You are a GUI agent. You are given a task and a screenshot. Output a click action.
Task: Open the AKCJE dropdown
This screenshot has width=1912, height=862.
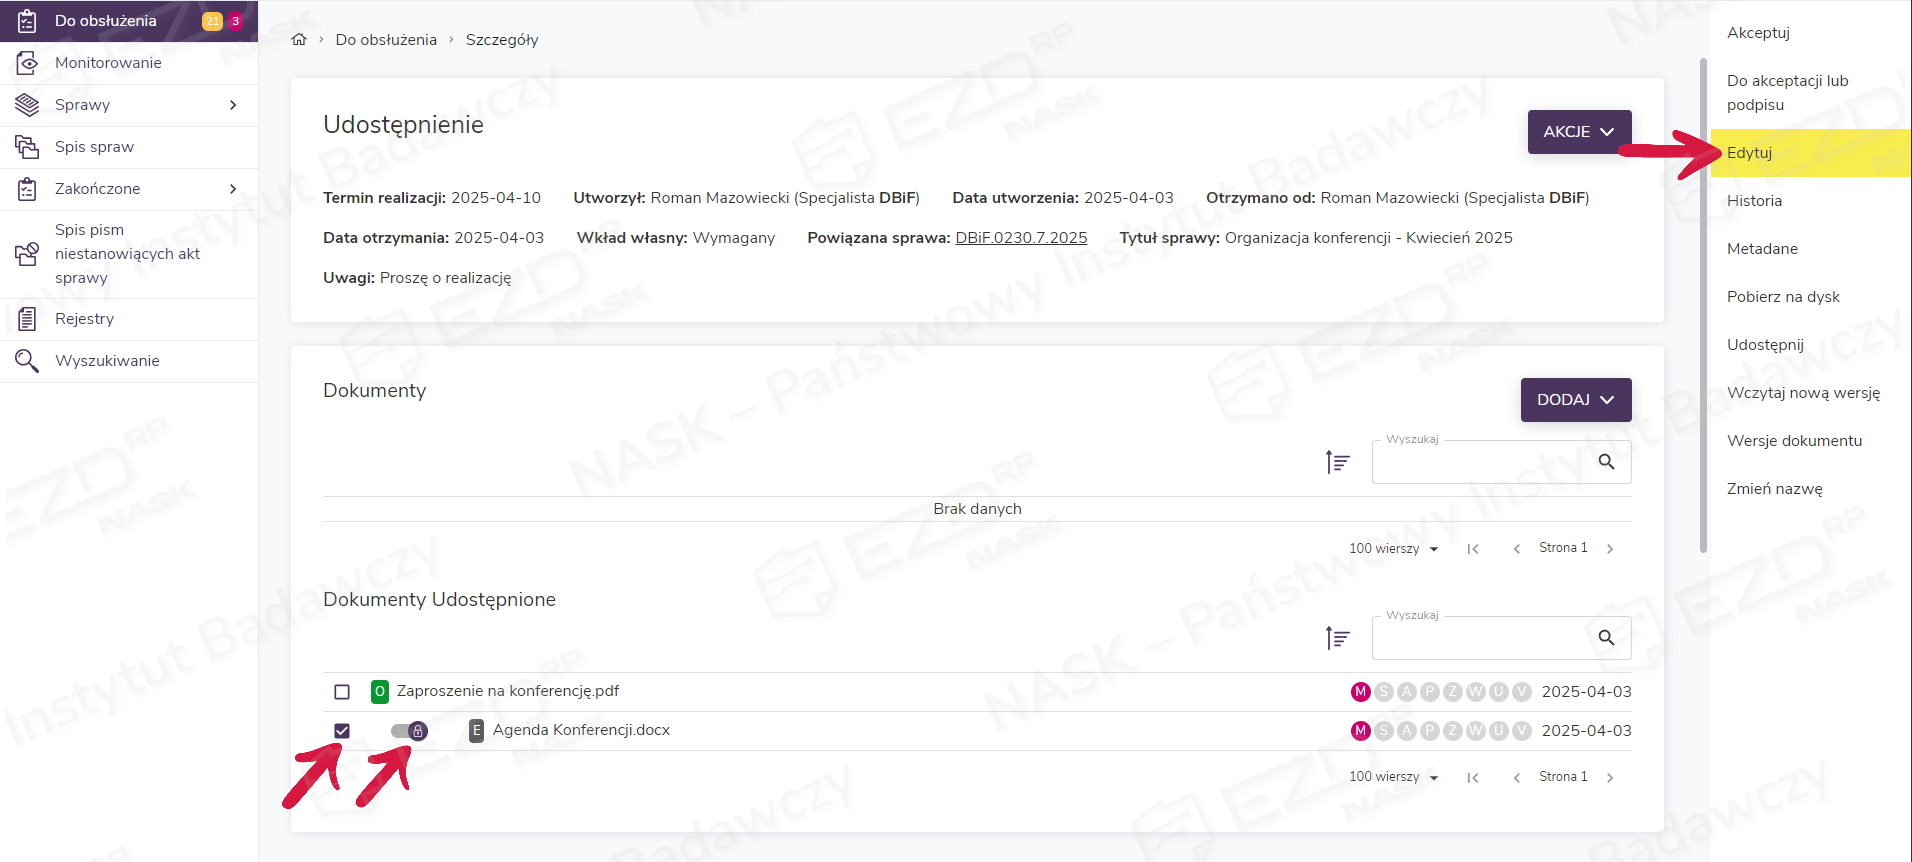click(x=1579, y=132)
